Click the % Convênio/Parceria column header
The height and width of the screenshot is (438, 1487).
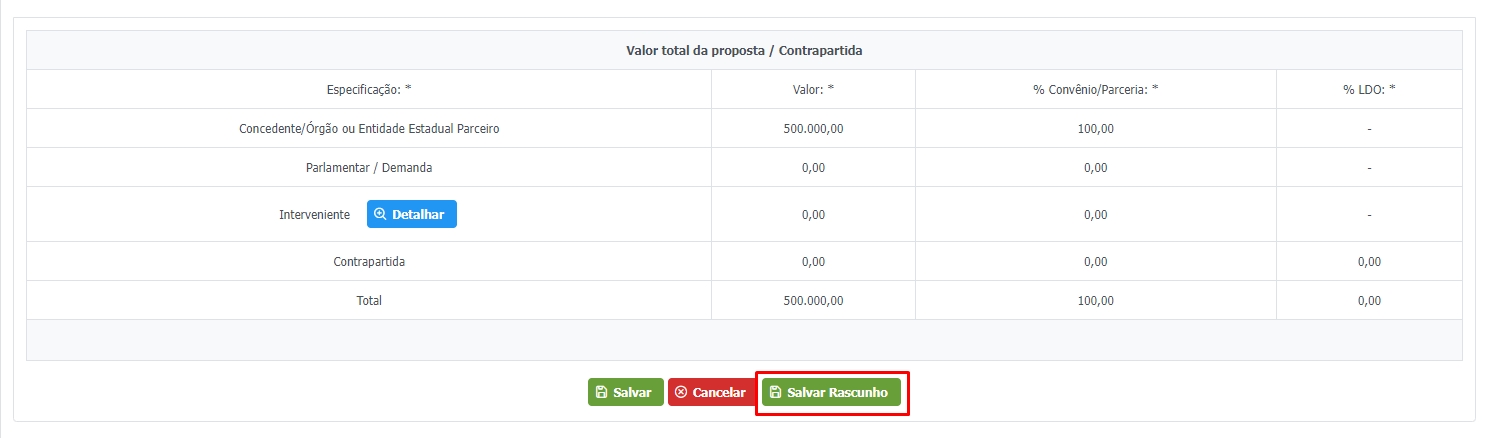(x=1095, y=89)
